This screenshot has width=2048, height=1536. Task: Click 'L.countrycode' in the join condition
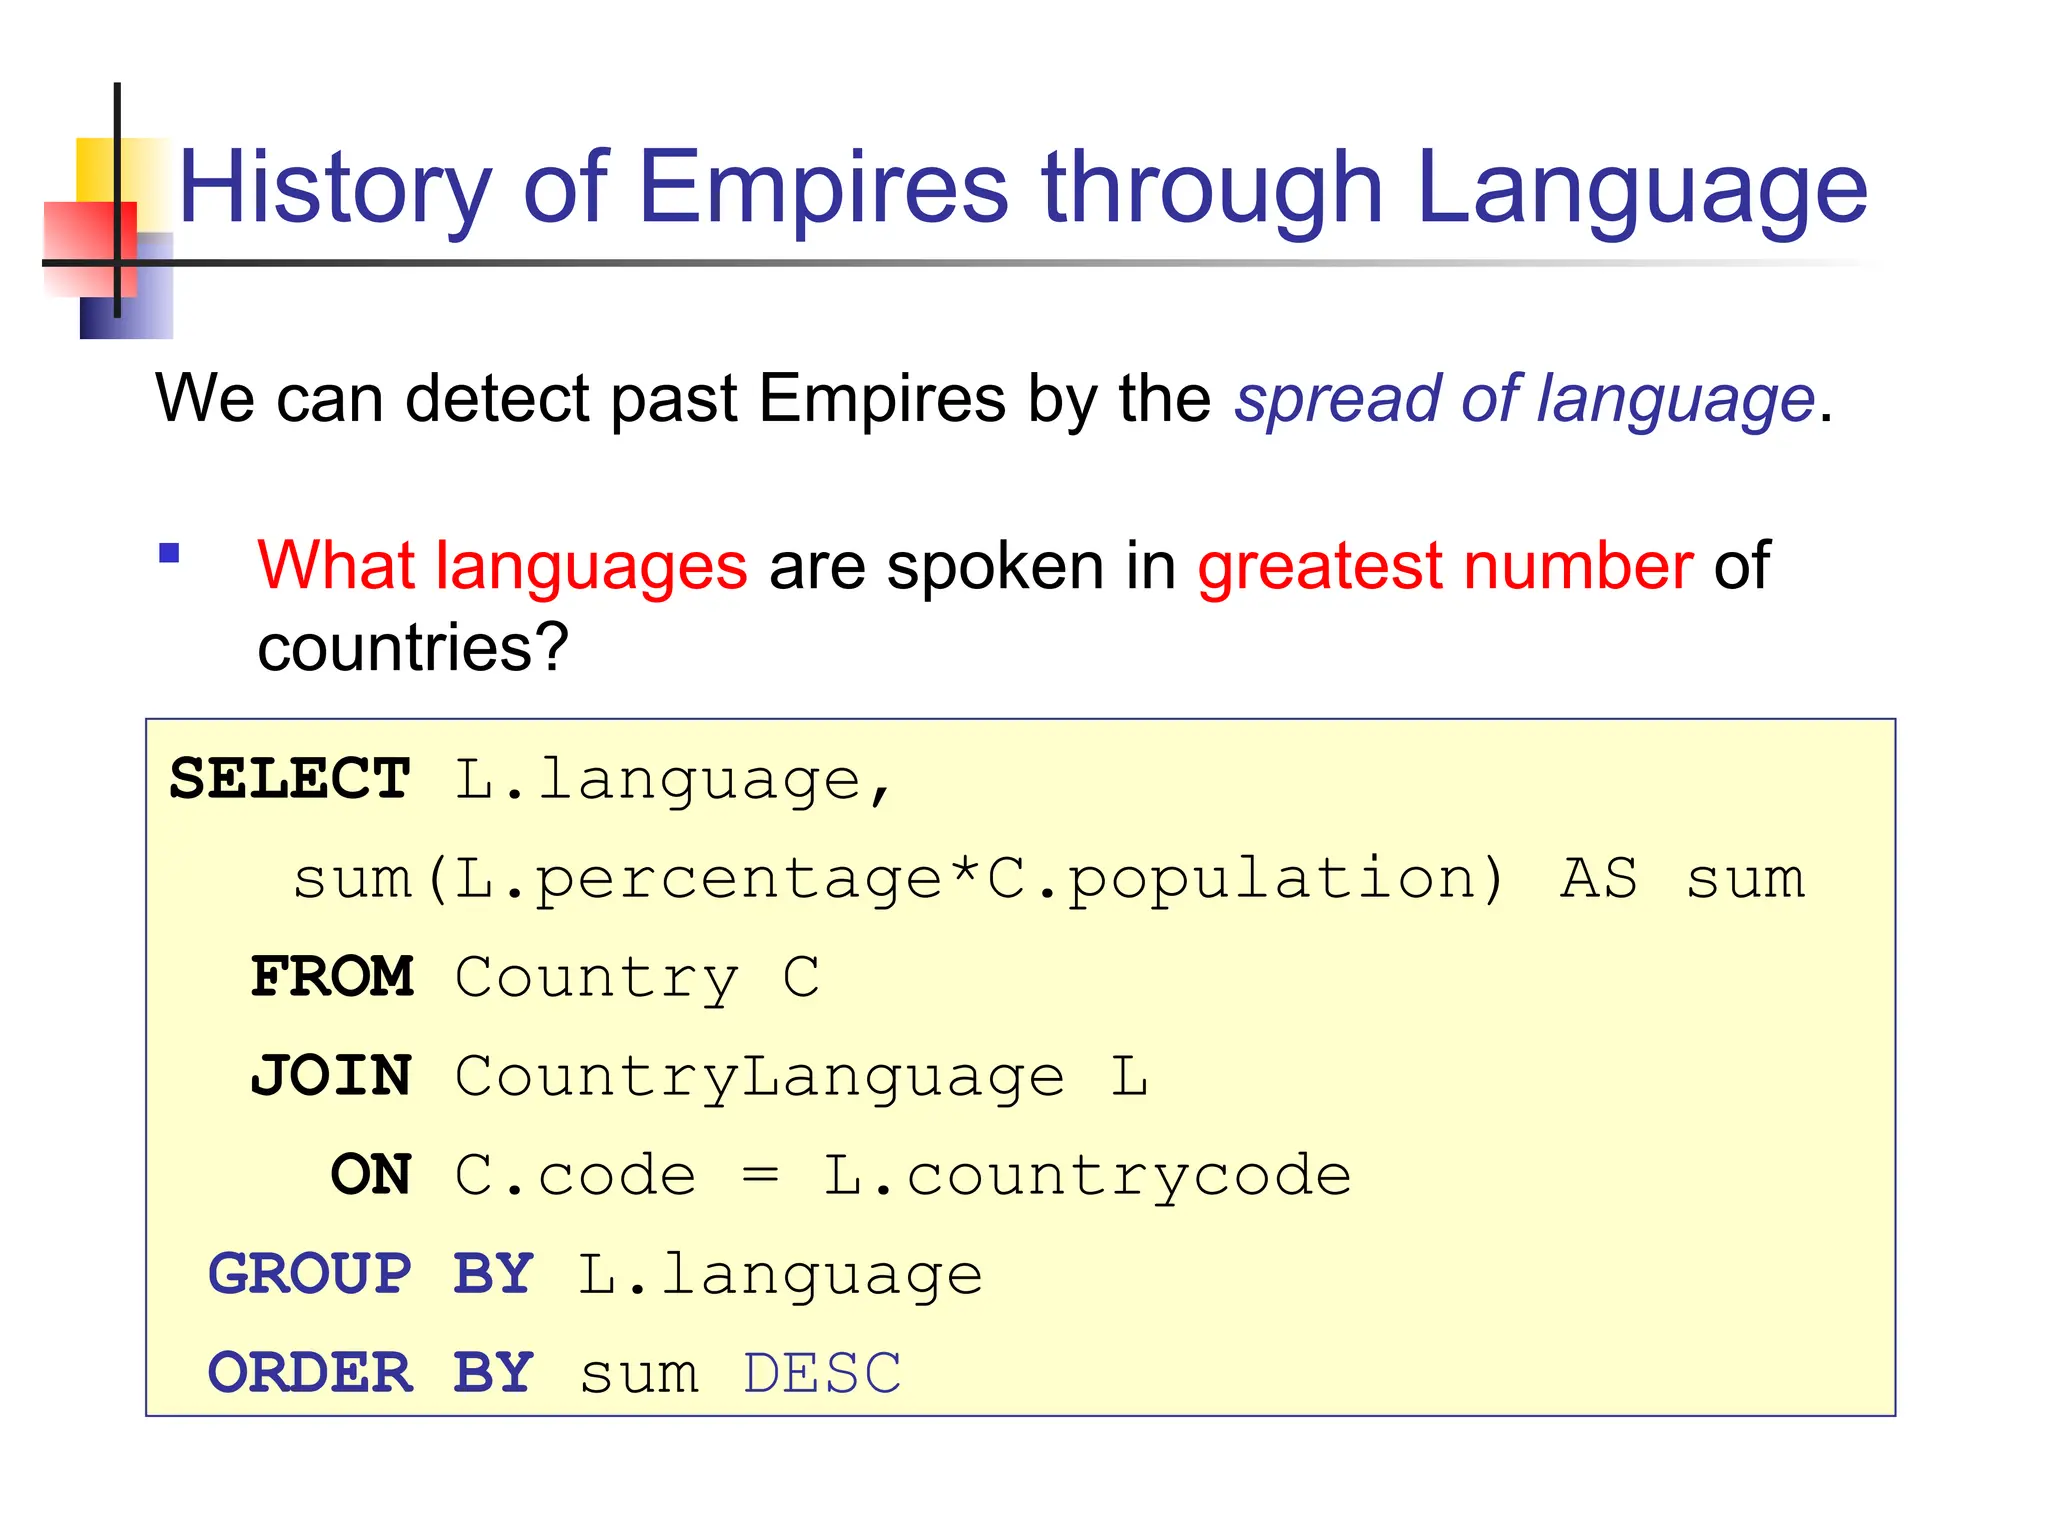coord(1087,1175)
